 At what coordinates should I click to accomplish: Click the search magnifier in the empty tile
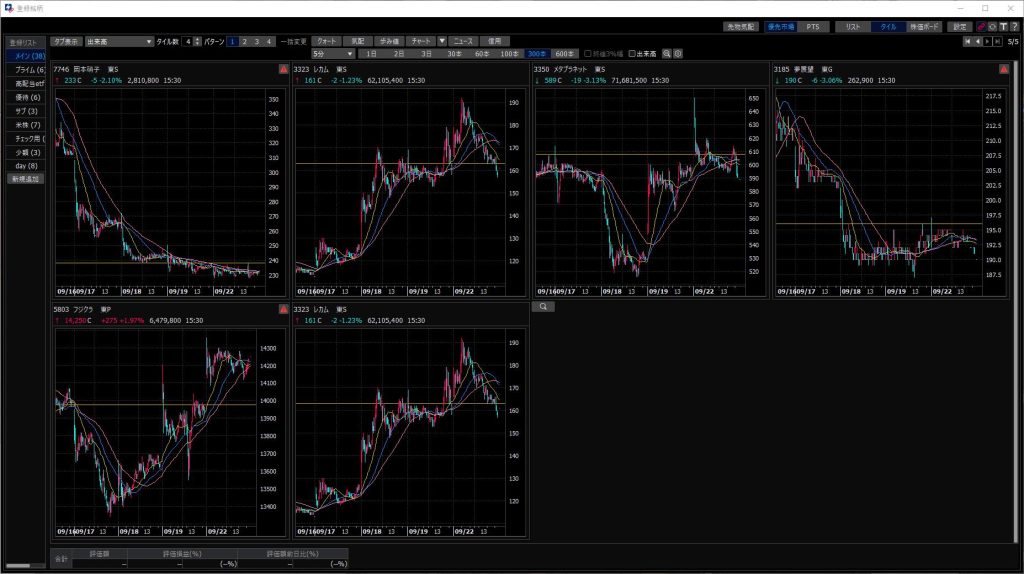[543, 308]
